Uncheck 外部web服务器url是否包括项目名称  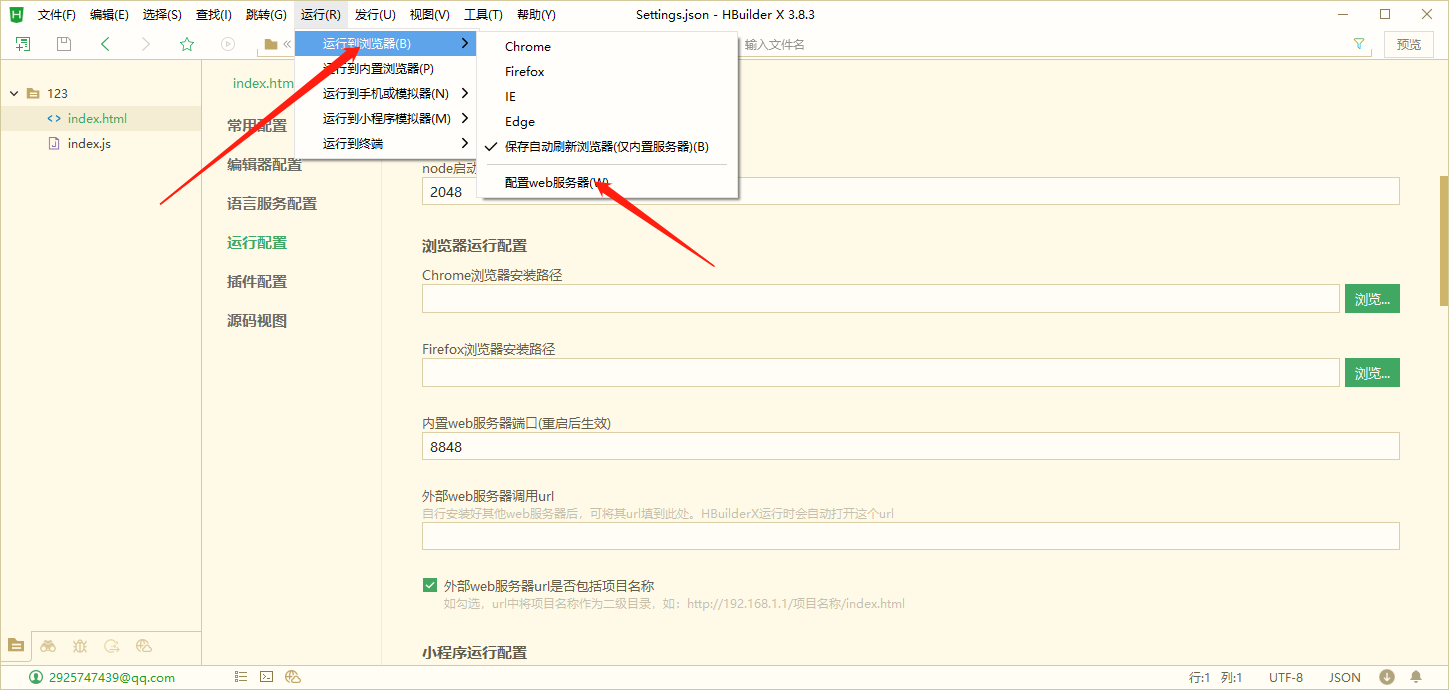point(430,584)
